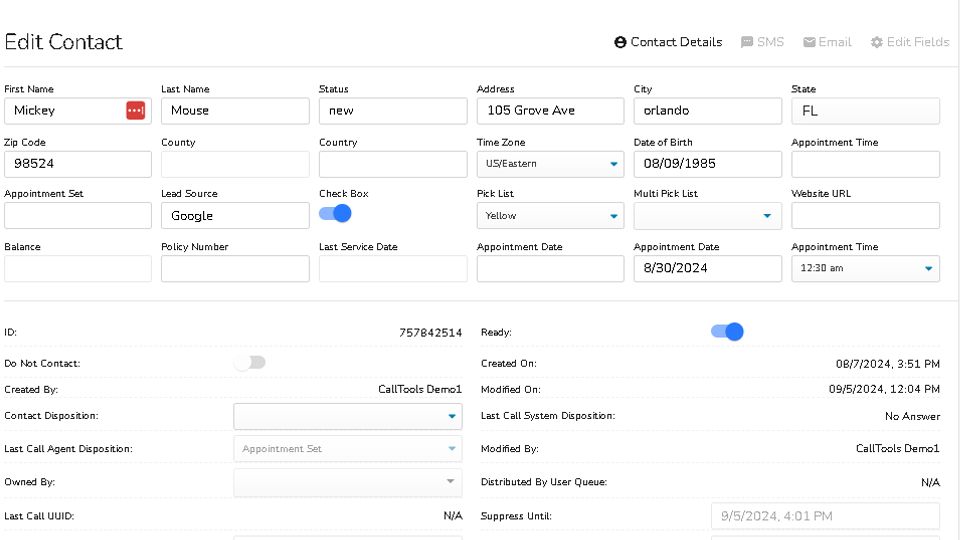Expand the Multi Pick List dropdown
This screenshot has height=540, width=960.
[x=707, y=216]
